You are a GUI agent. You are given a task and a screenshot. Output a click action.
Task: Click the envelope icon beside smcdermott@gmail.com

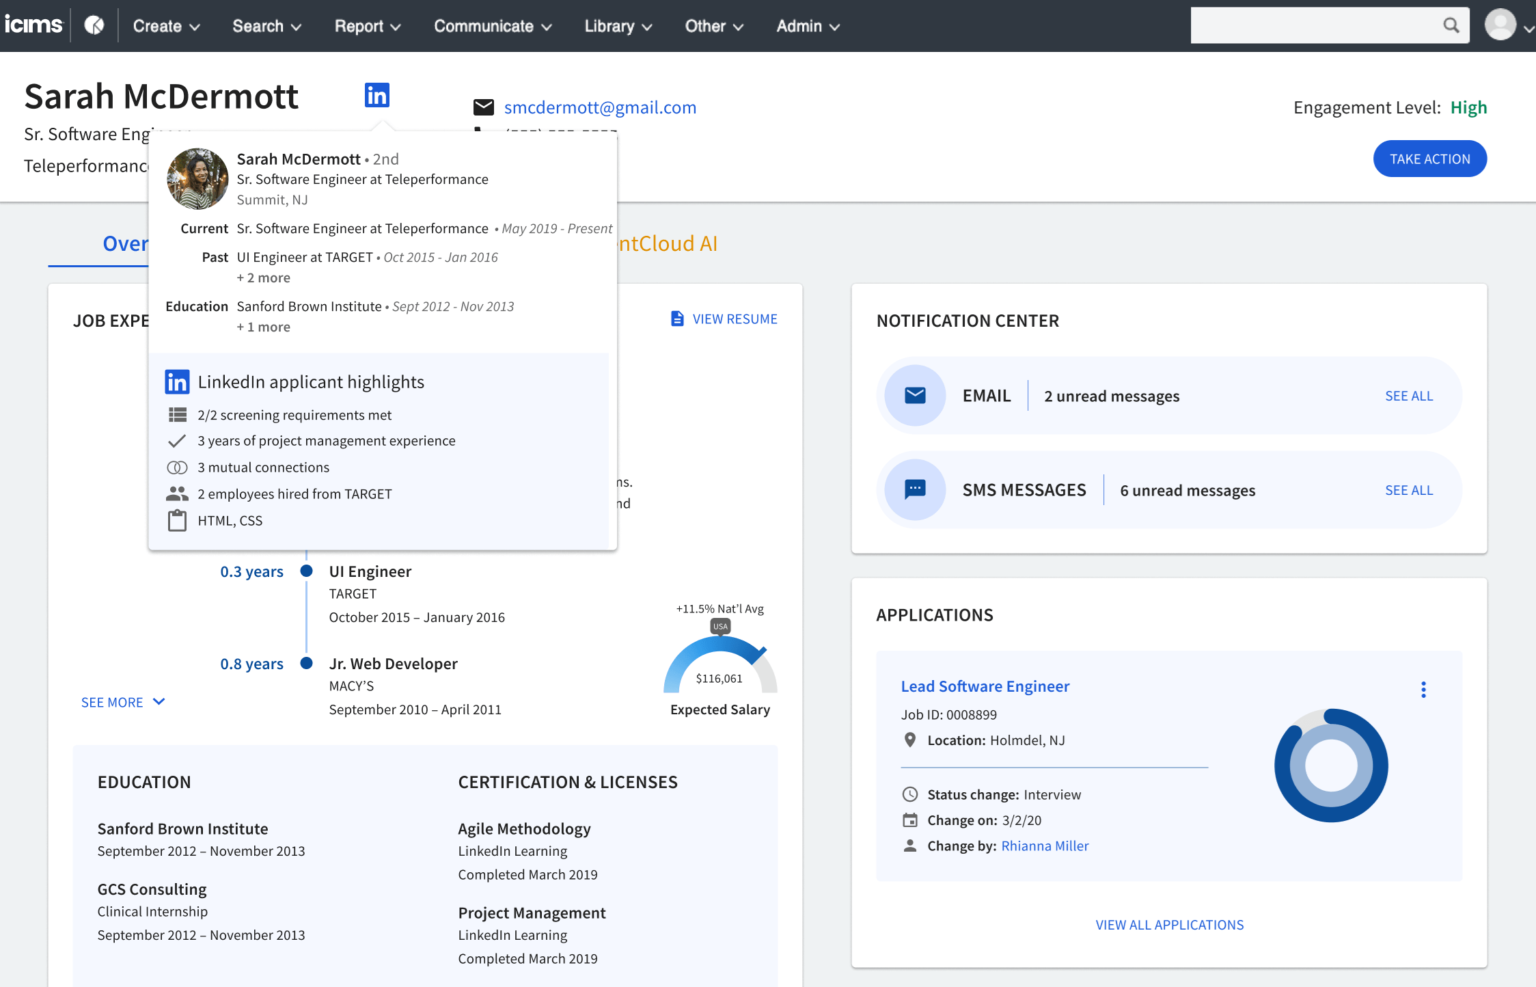[x=484, y=107]
